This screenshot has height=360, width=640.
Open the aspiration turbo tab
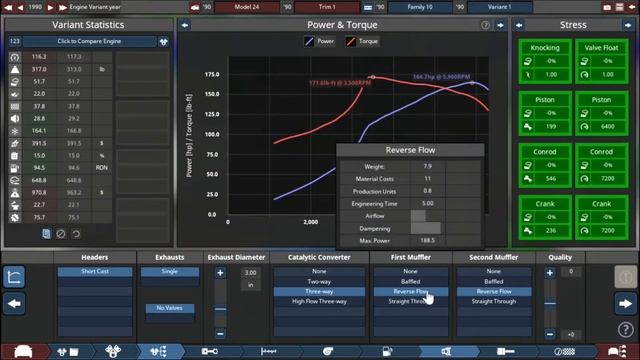pos(328,351)
